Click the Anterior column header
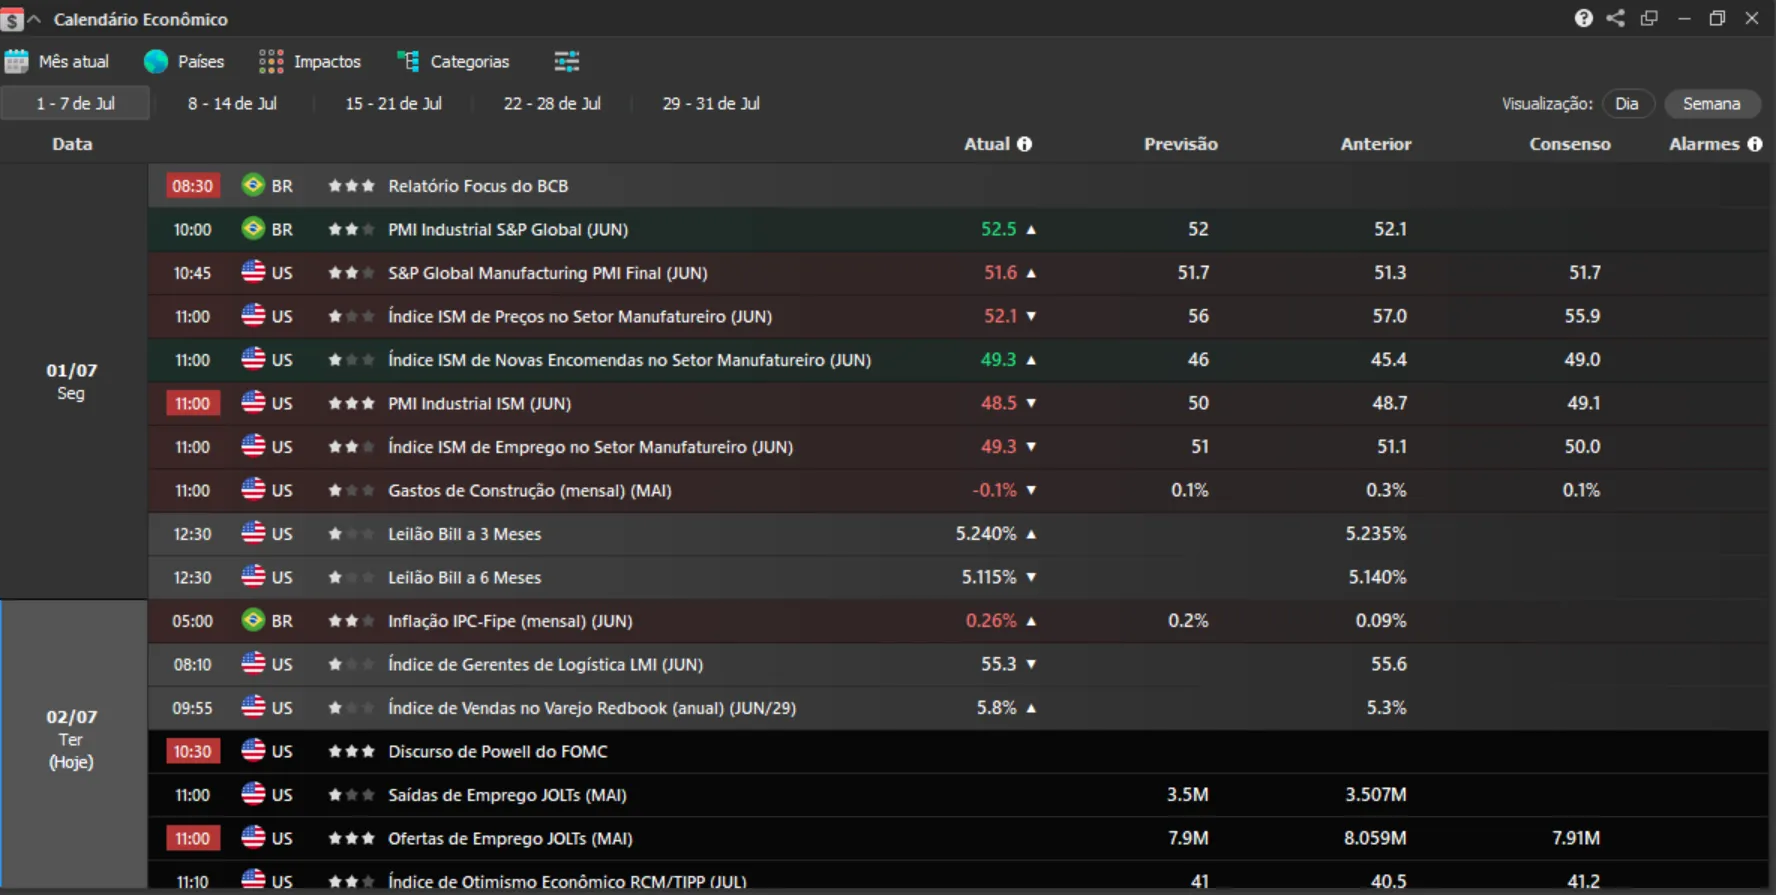 (1376, 144)
